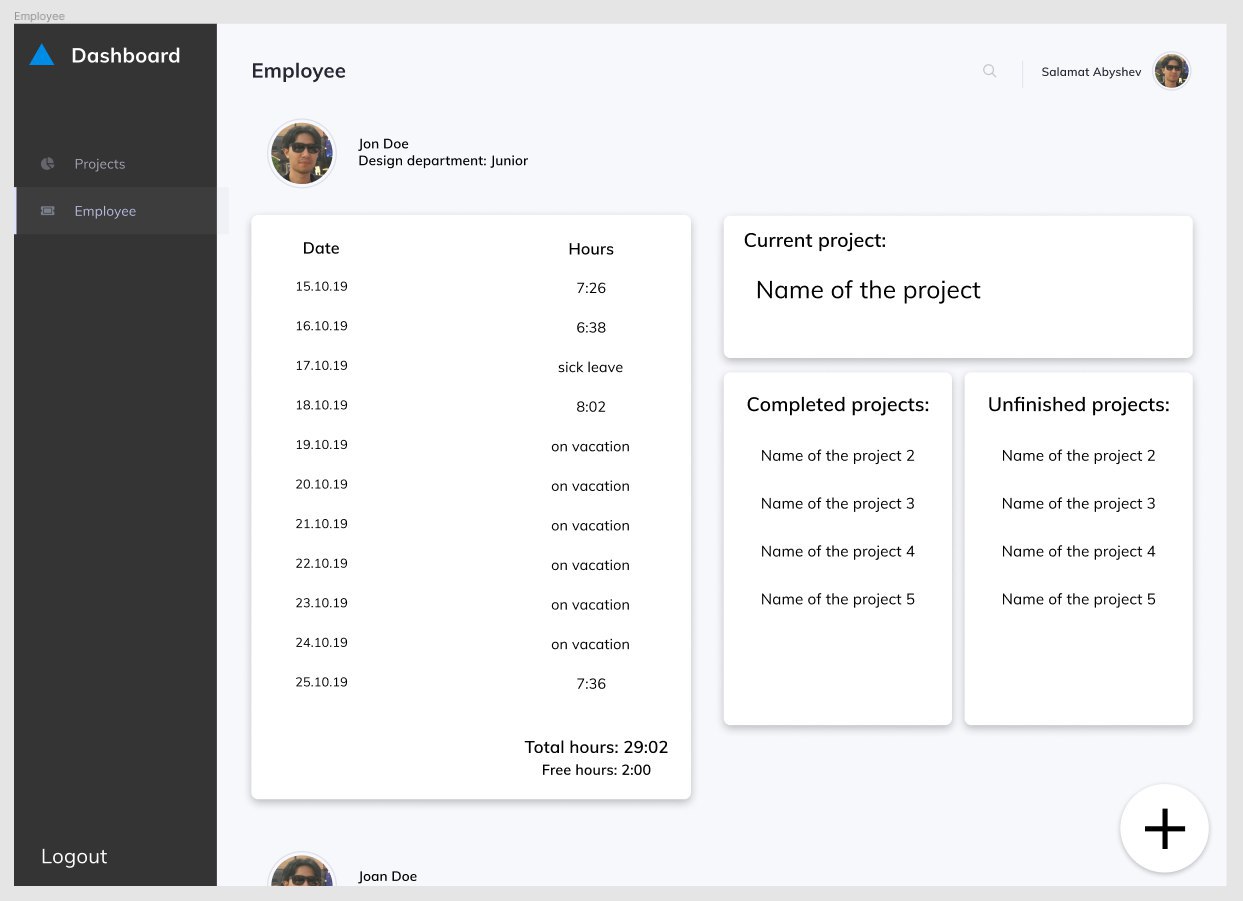This screenshot has height=901, width=1243.
Task: Select the date 17.10.19
Action: tap(322, 366)
